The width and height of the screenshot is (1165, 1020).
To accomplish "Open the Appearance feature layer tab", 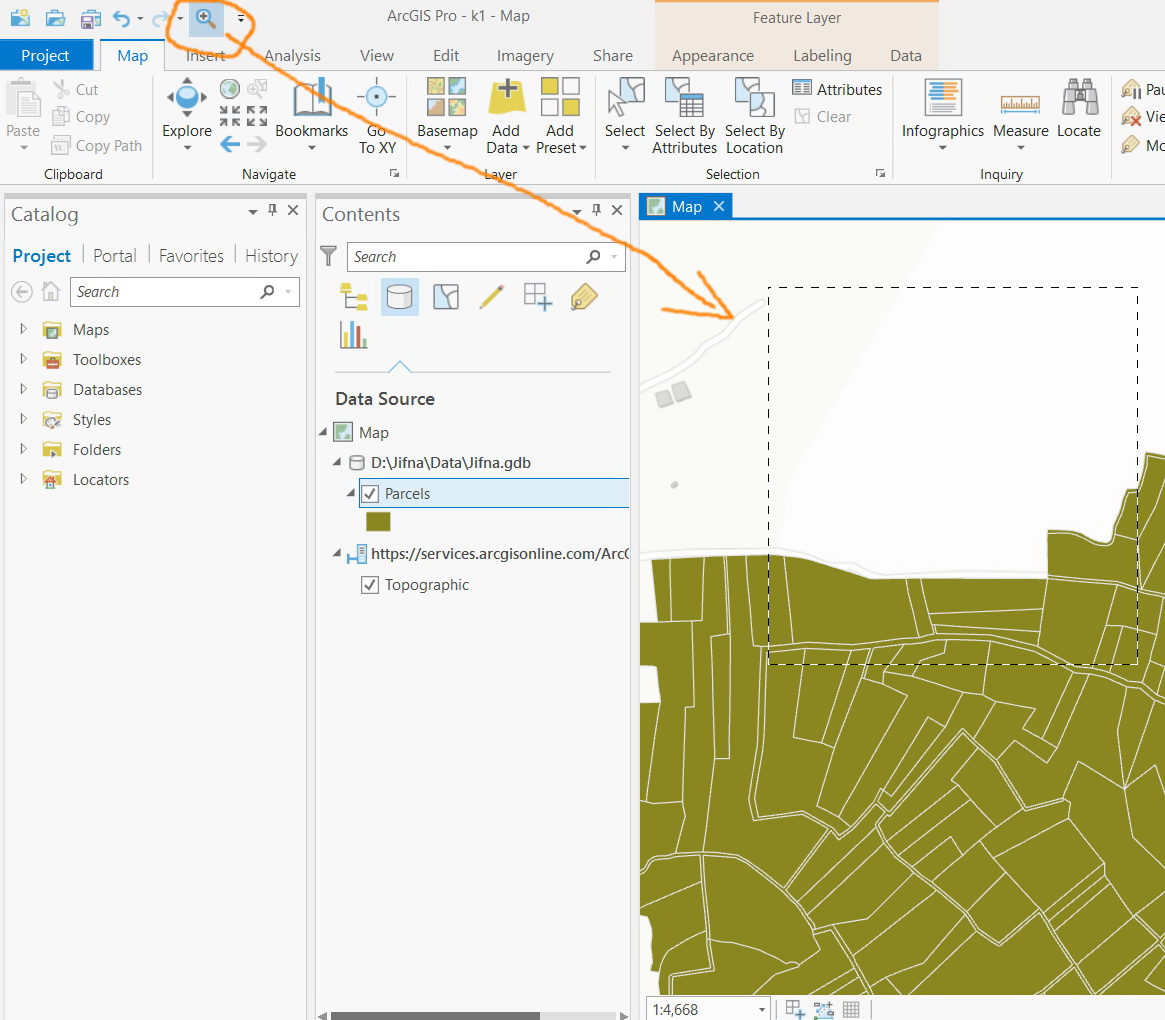I will 713,56.
